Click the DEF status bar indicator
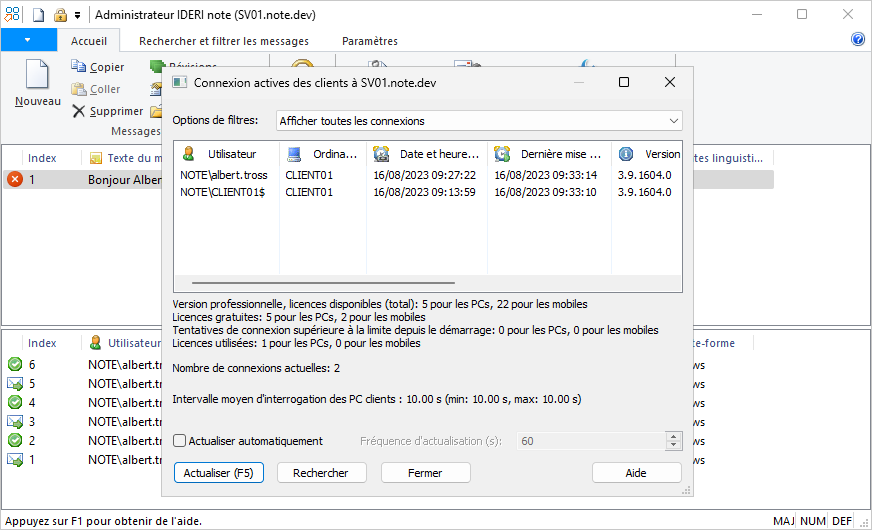The image size is (872, 530). pyautogui.click(x=842, y=521)
